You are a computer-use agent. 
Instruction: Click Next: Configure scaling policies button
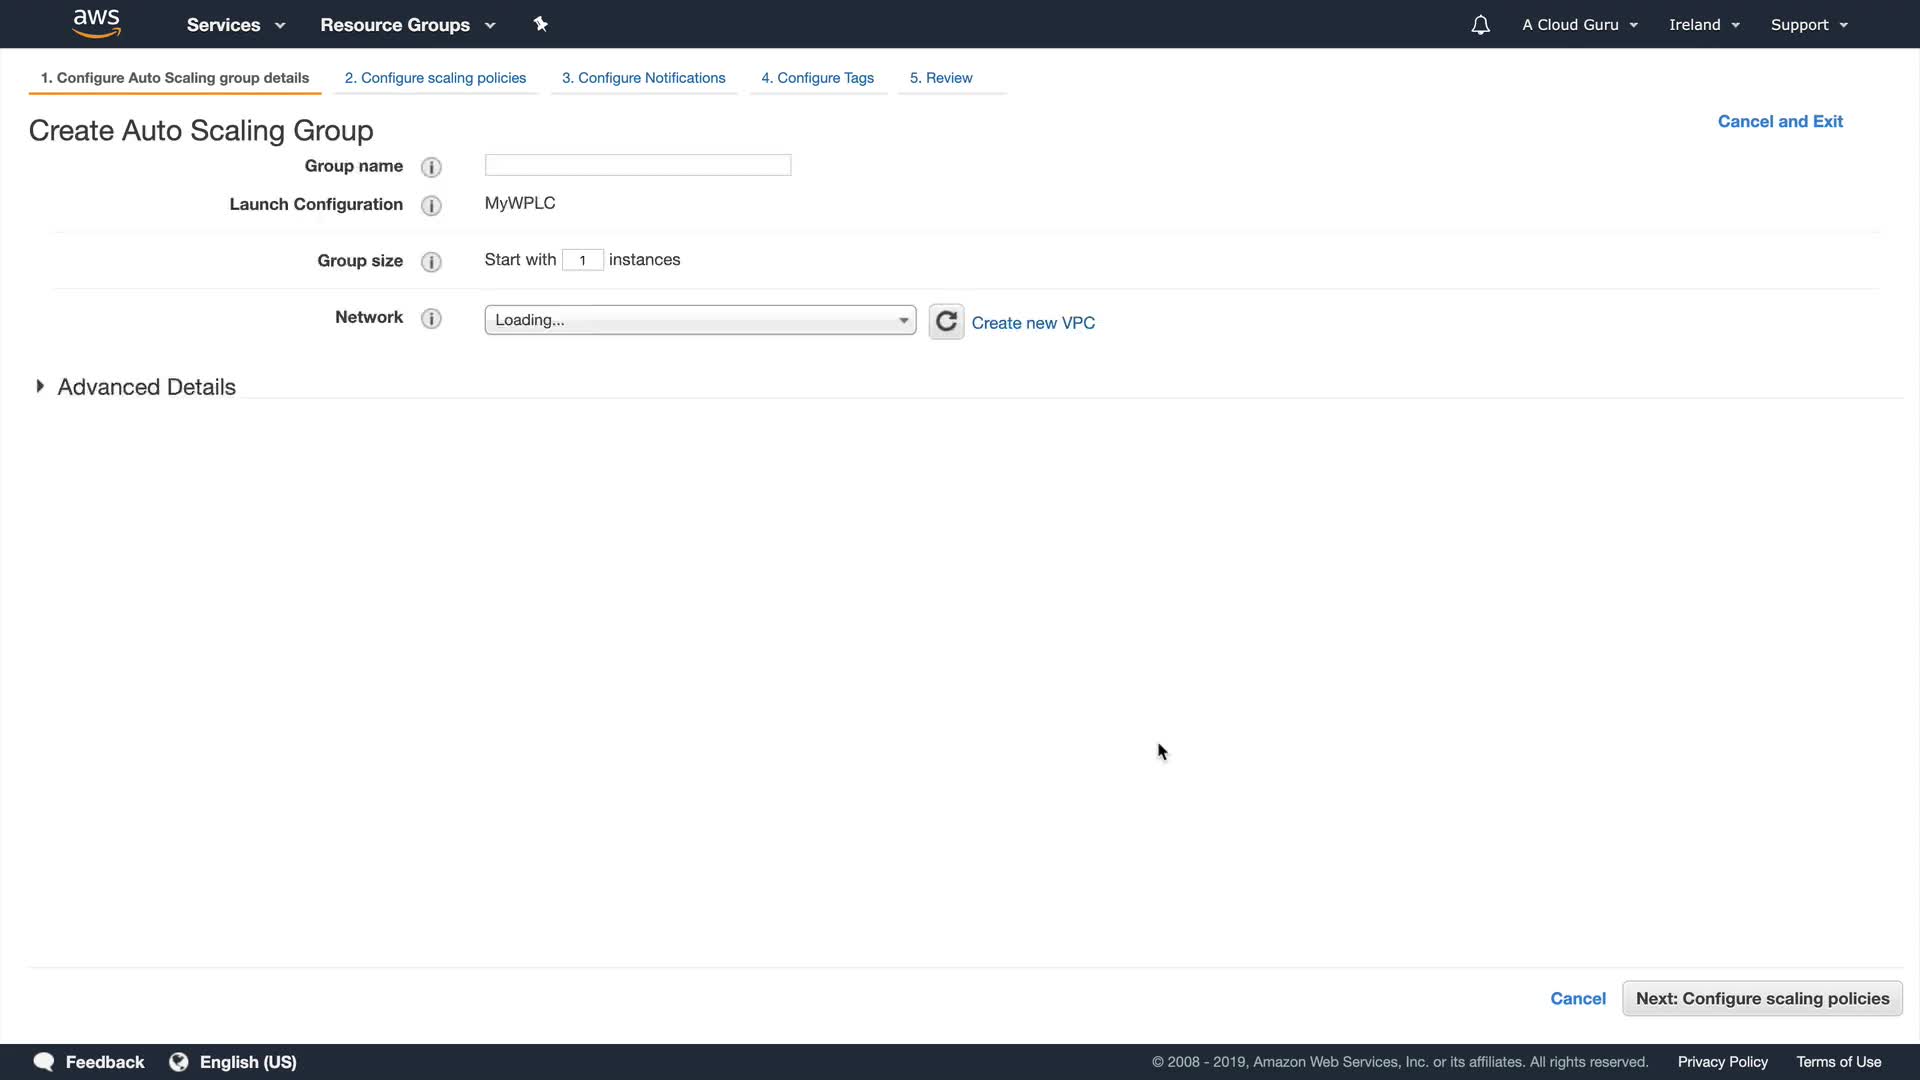pos(1762,998)
